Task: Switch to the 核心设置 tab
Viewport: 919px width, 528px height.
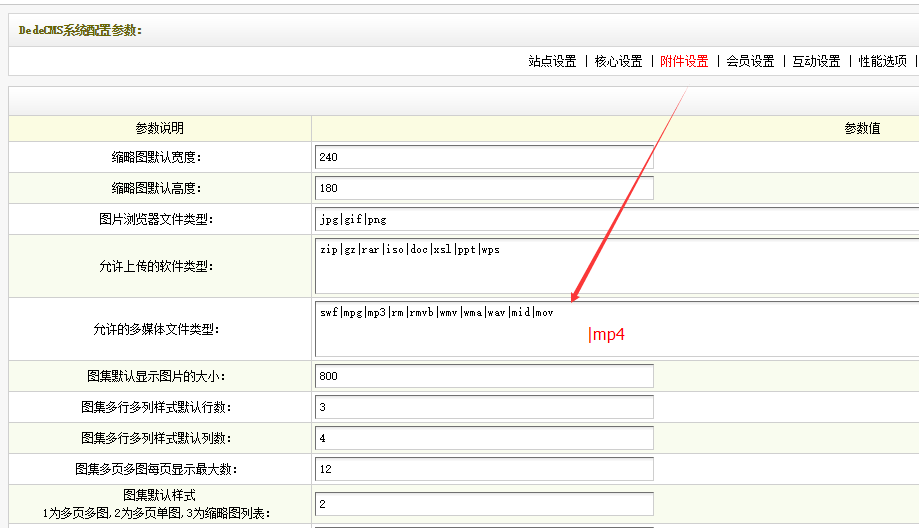Action: (x=618, y=61)
